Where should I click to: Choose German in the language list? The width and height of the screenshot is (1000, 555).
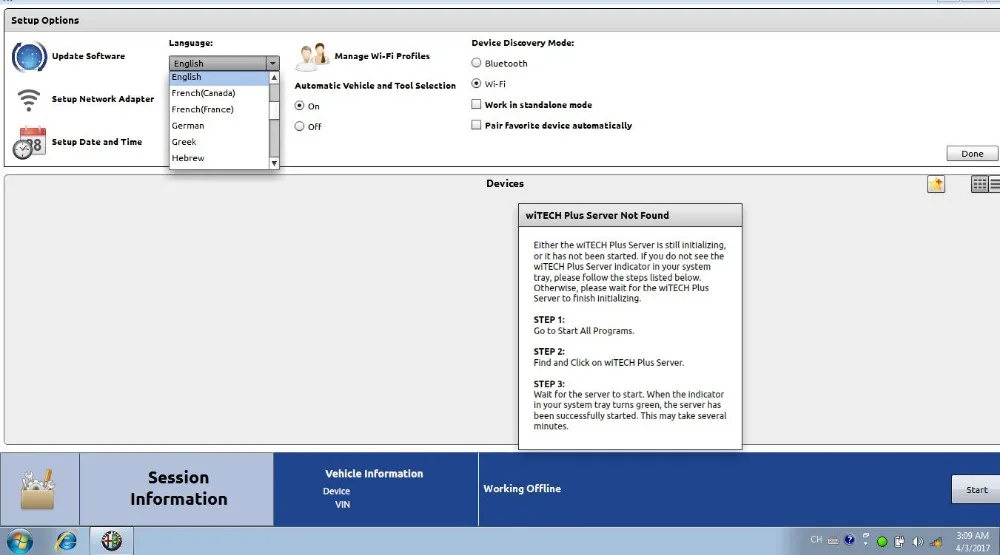coord(219,126)
